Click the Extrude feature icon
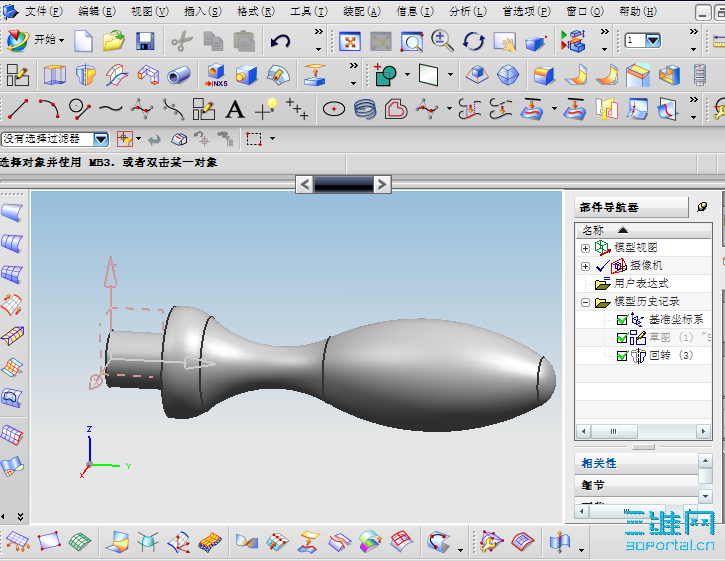Image resolution: width=725 pixels, height=561 pixels. click(x=55, y=75)
